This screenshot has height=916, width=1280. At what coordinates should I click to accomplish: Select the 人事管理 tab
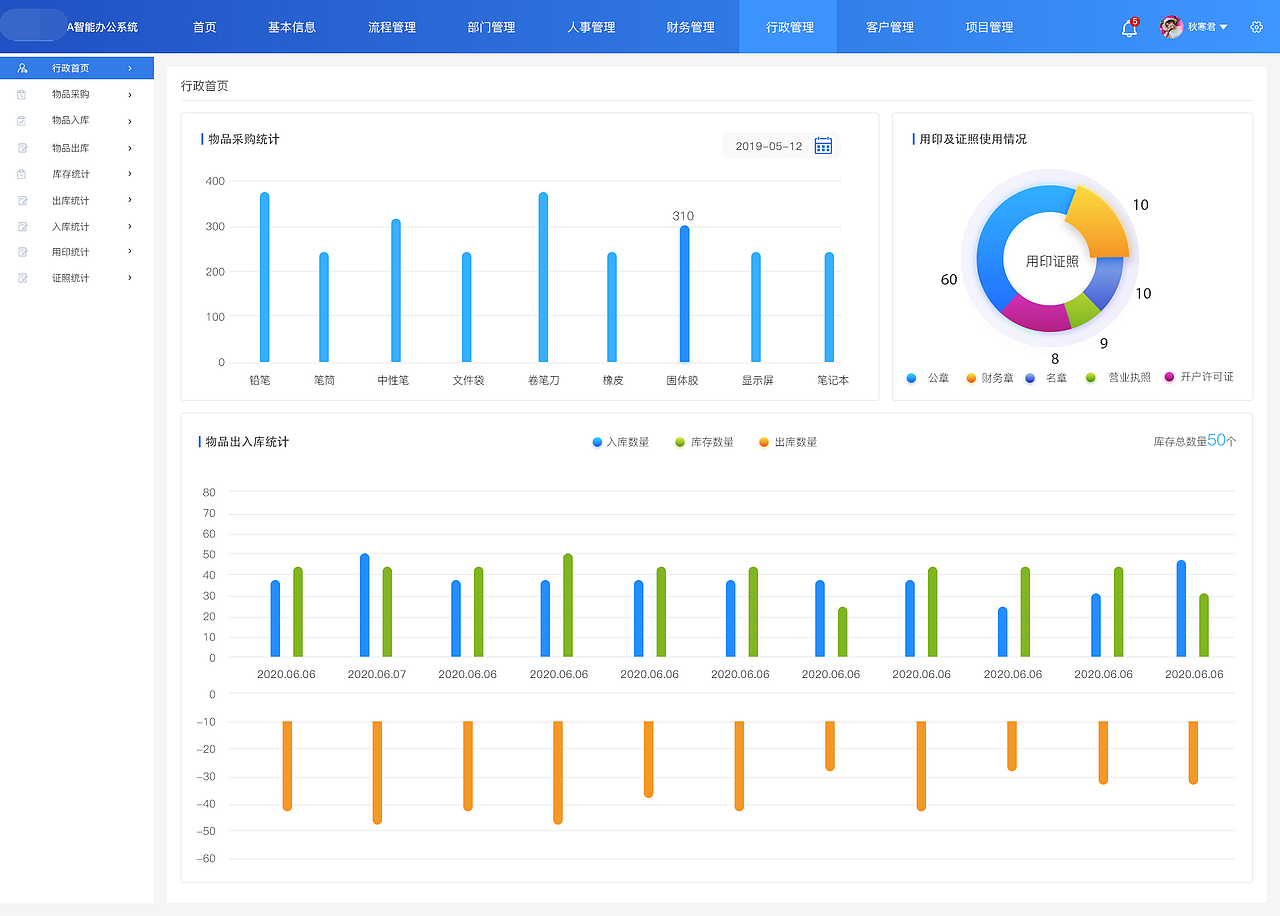pos(591,27)
